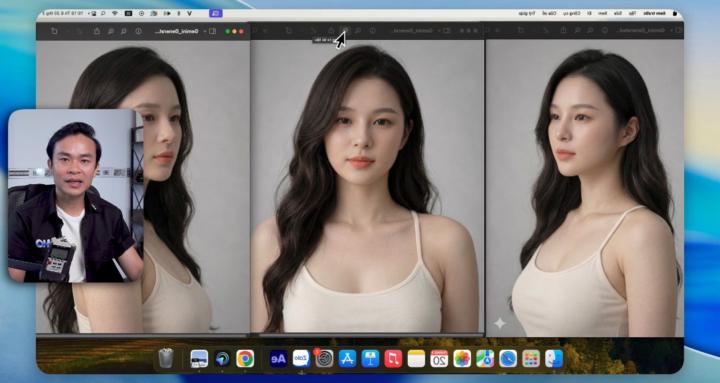Open info inspector in front-facing portrait window
Image resolution: width=720 pixels, height=383 pixels.
[372, 31]
